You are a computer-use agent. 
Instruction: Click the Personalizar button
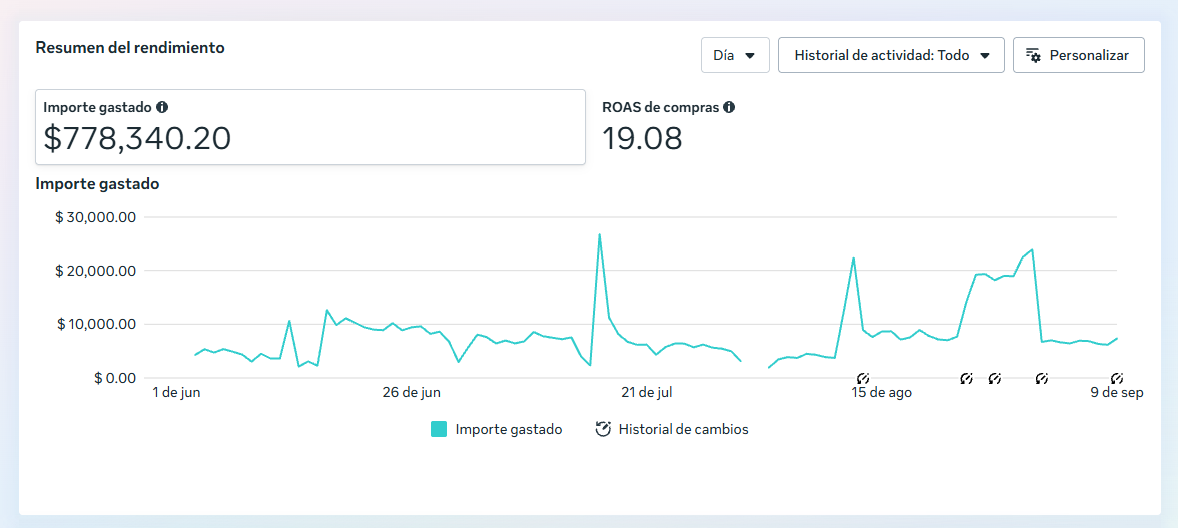coord(1079,56)
